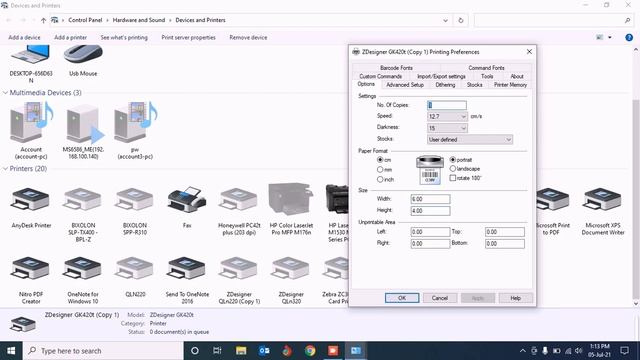640x360 pixels.
Task: Select the Honeywell PC42t plus printer icon
Action: pos(239,200)
